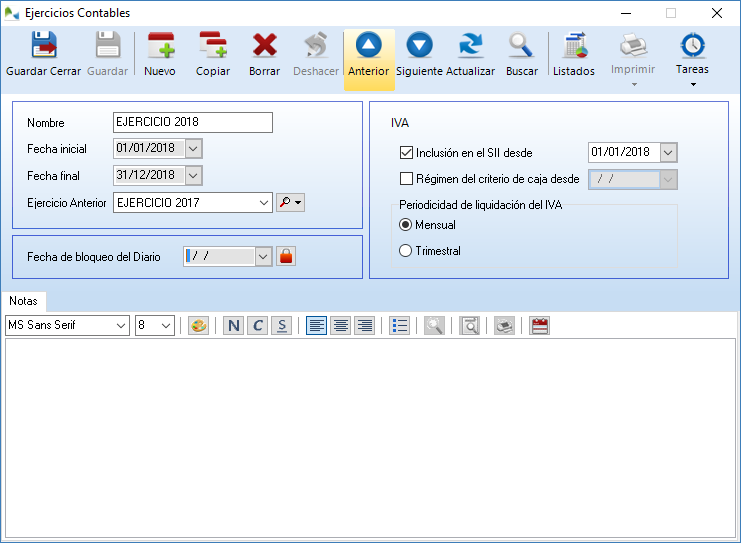This screenshot has height=543, width=741.
Task: Open Fecha inicial date dropdown
Action: coord(193,148)
